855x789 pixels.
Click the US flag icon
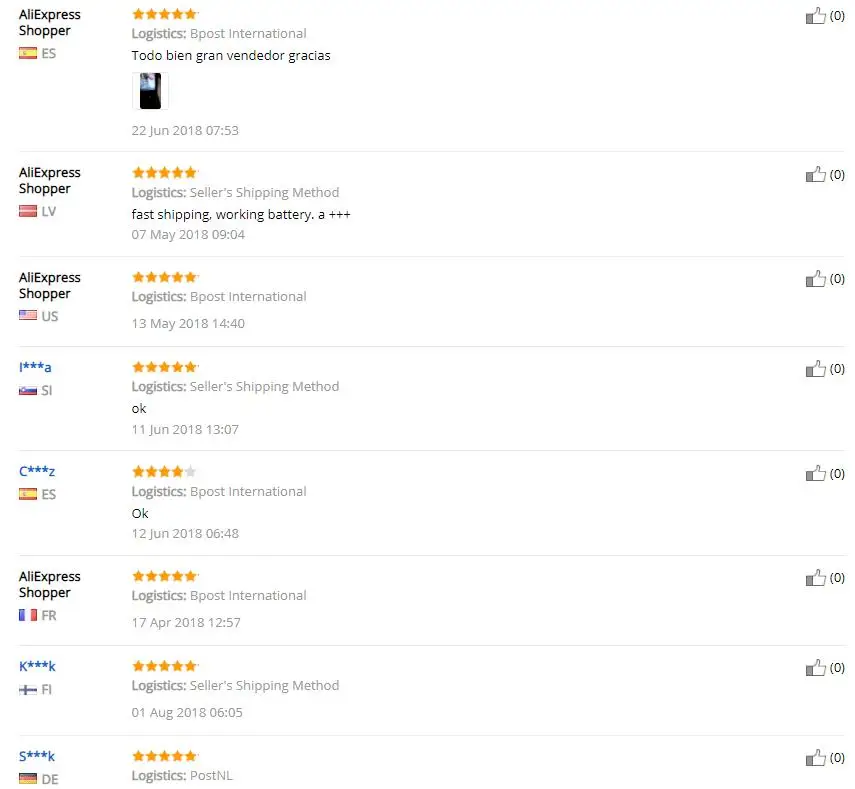[x=28, y=316]
